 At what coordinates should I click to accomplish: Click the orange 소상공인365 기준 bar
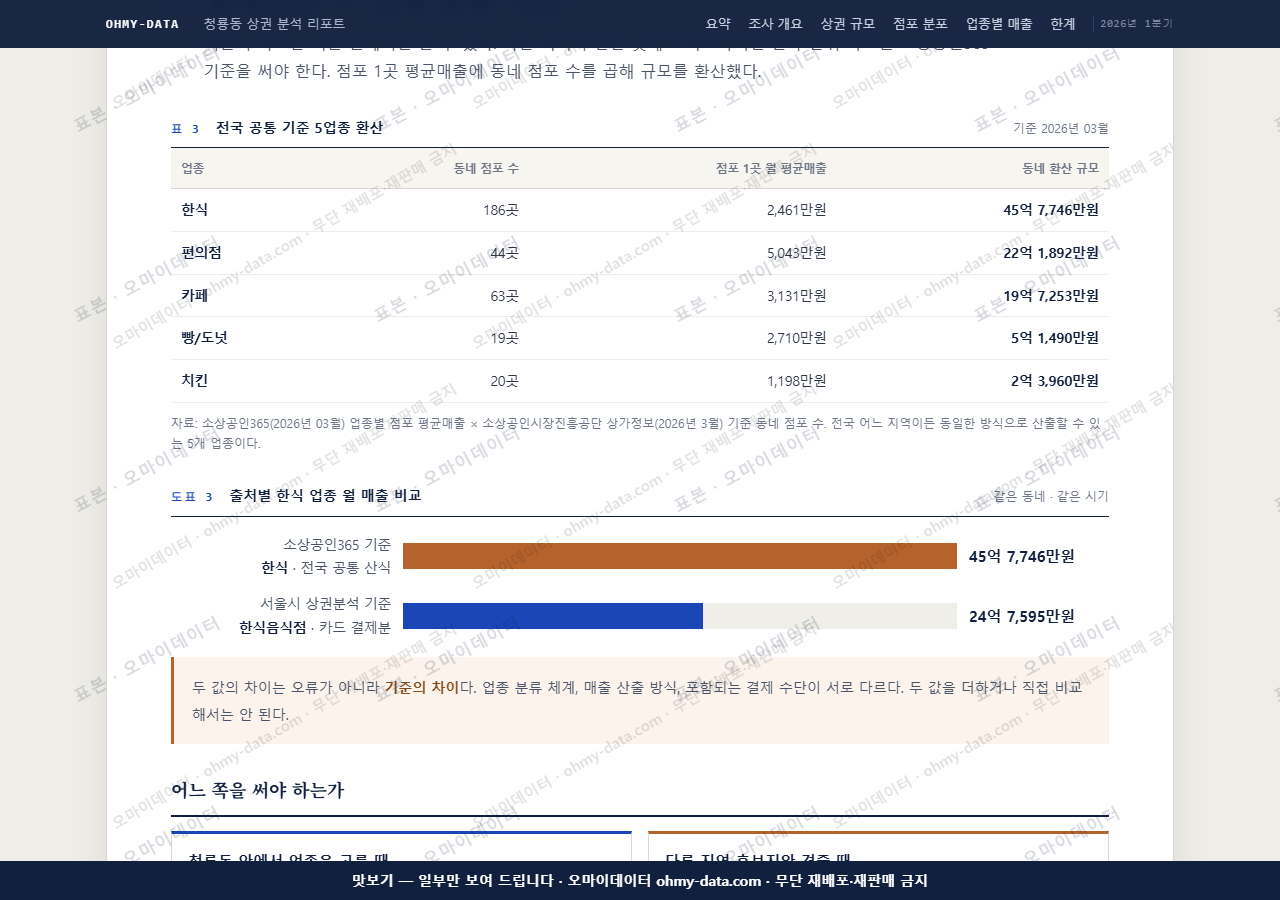(x=680, y=556)
